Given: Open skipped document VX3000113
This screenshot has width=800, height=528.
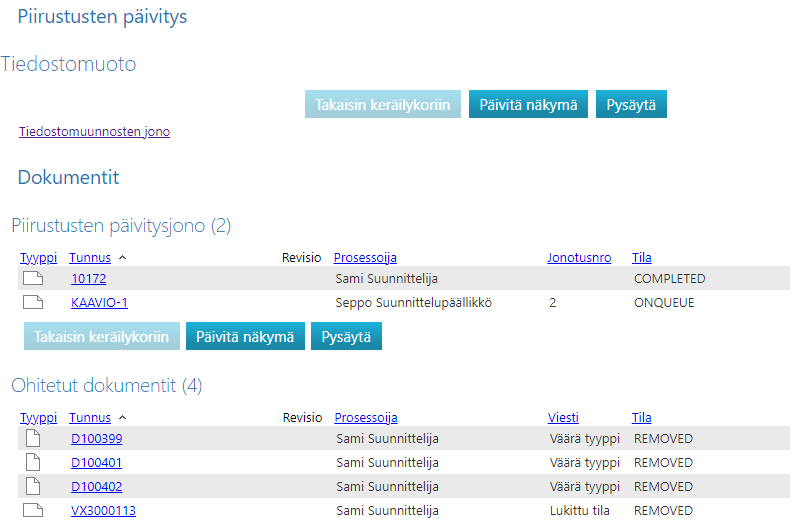Looking at the screenshot, I should click(x=103, y=511).
